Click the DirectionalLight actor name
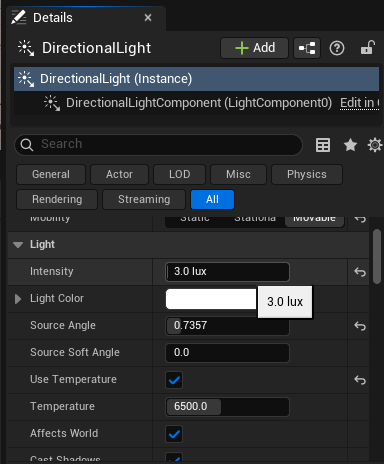Image resolution: width=384 pixels, height=464 pixels. click(x=96, y=48)
